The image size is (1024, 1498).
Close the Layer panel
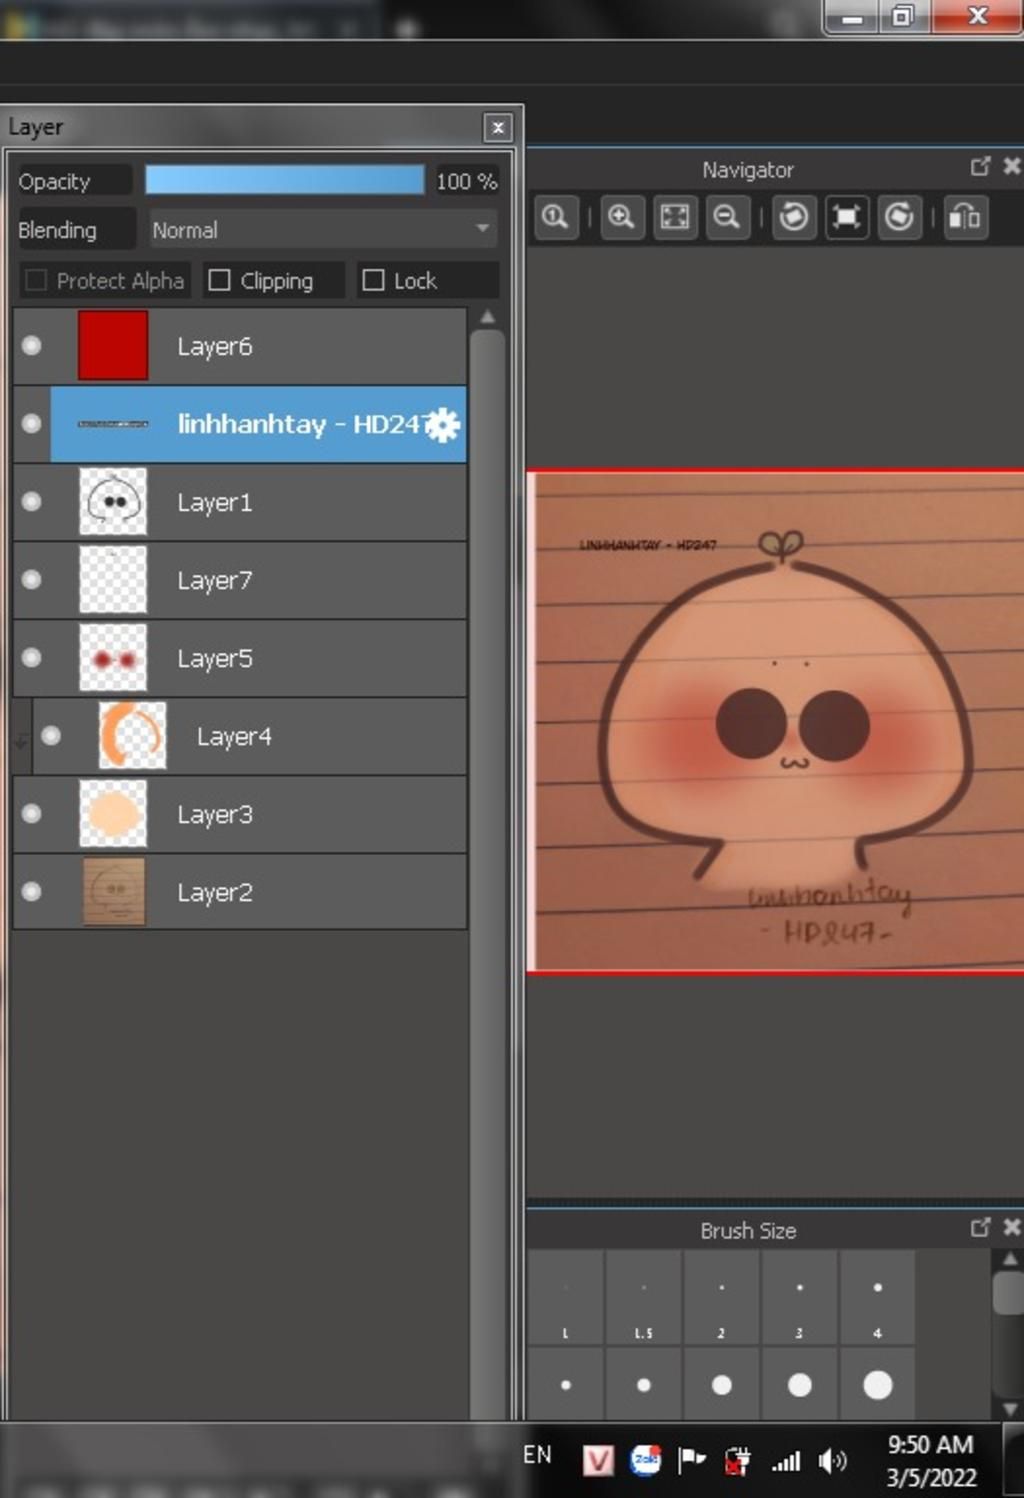point(498,127)
